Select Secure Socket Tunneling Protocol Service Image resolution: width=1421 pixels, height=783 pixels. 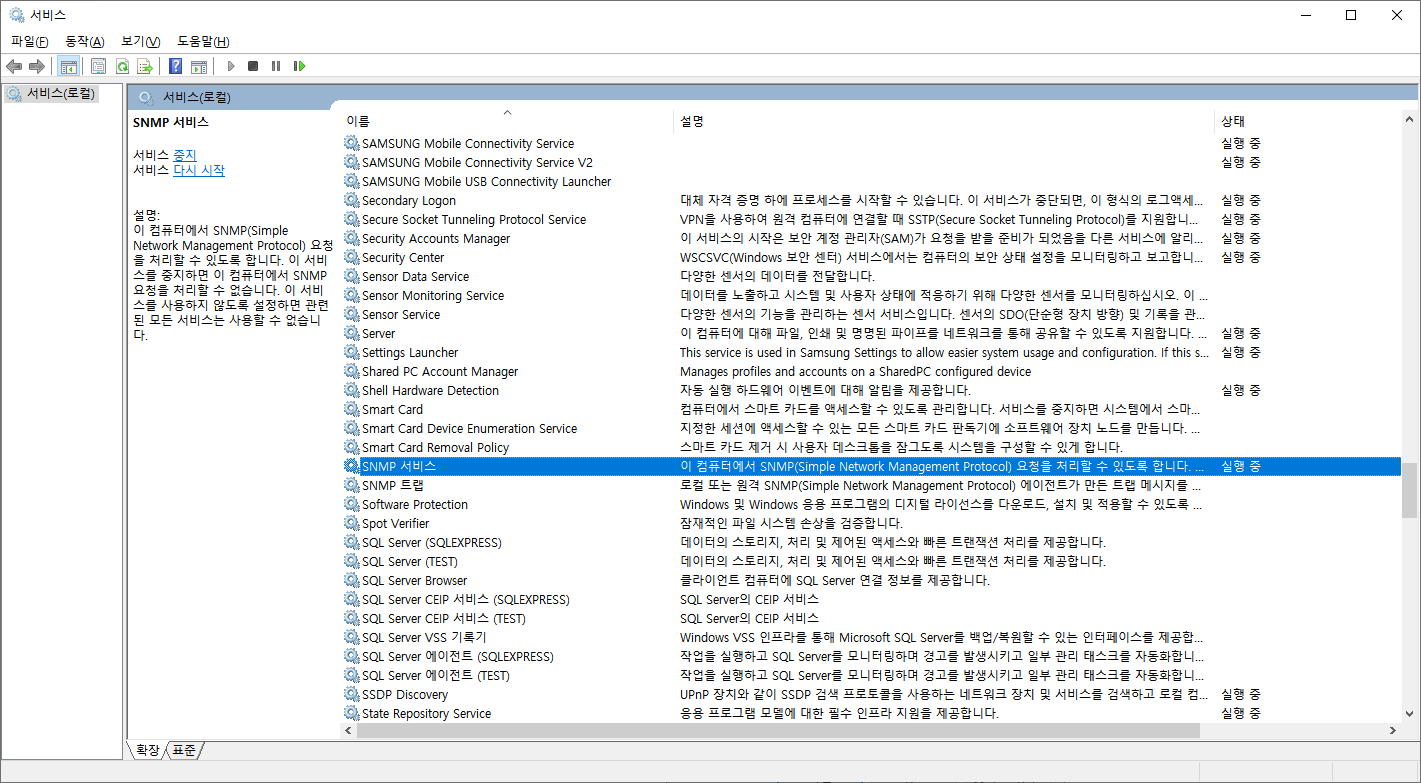point(474,219)
